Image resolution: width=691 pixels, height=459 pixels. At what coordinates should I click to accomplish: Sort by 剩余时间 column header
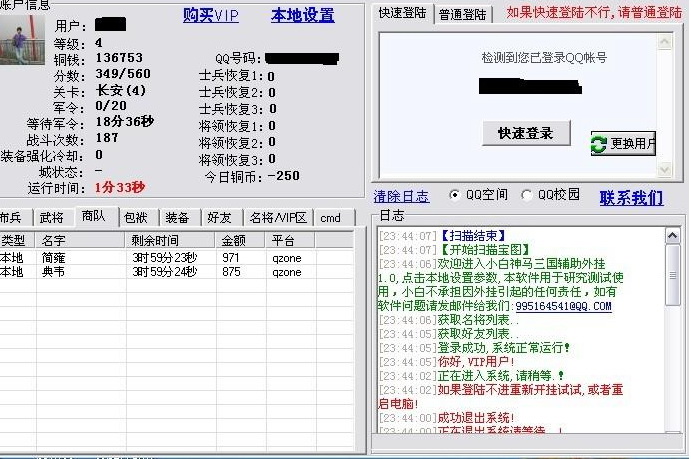(171, 241)
